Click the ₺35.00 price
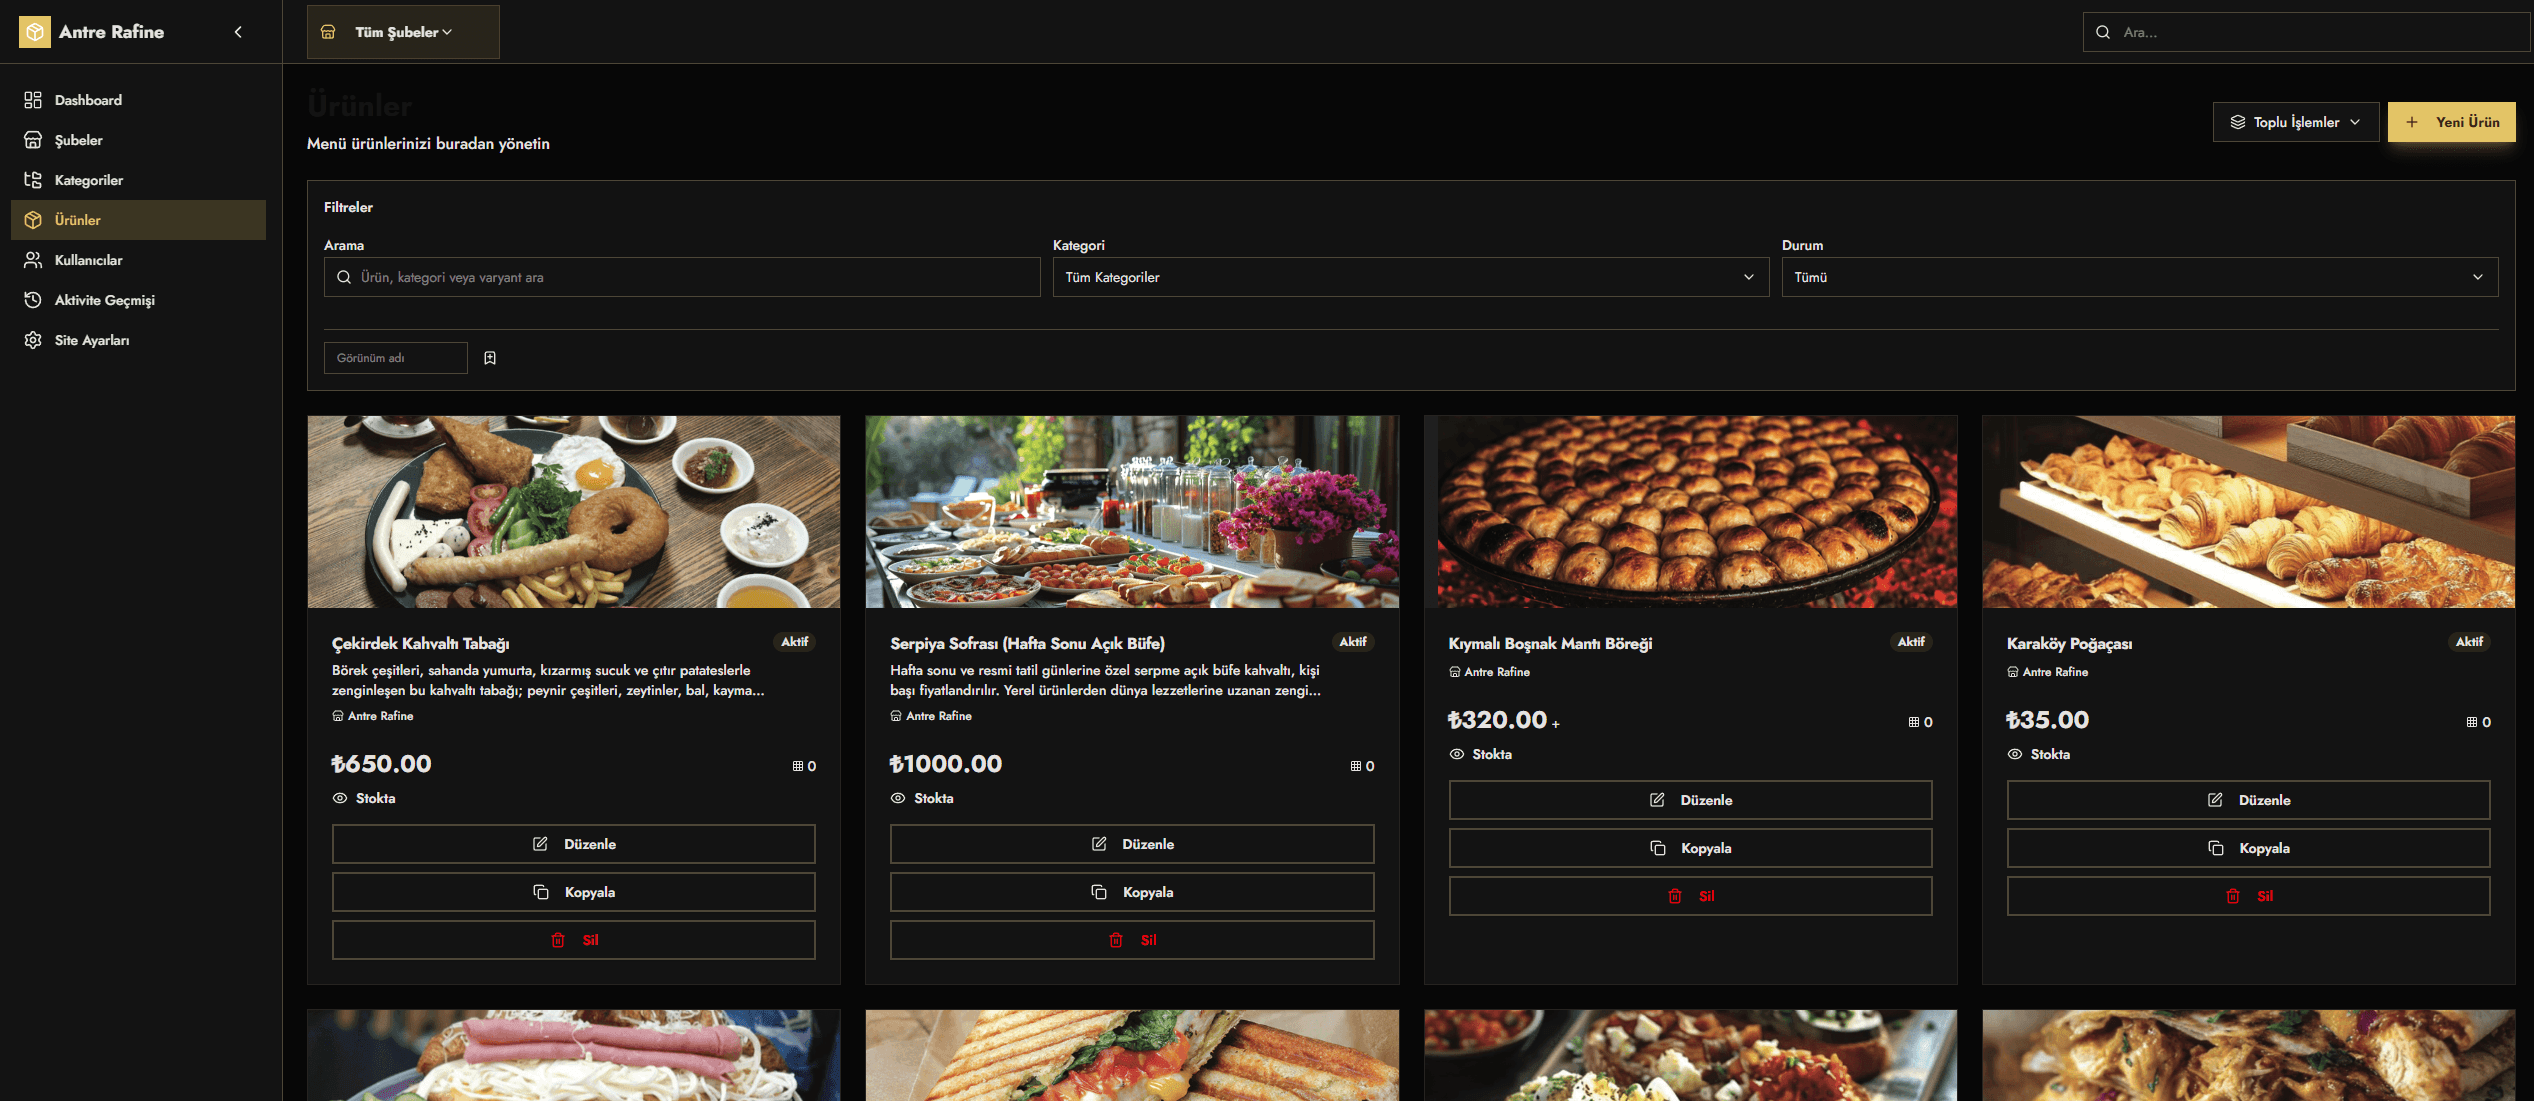The image size is (2534, 1101). 2048,720
